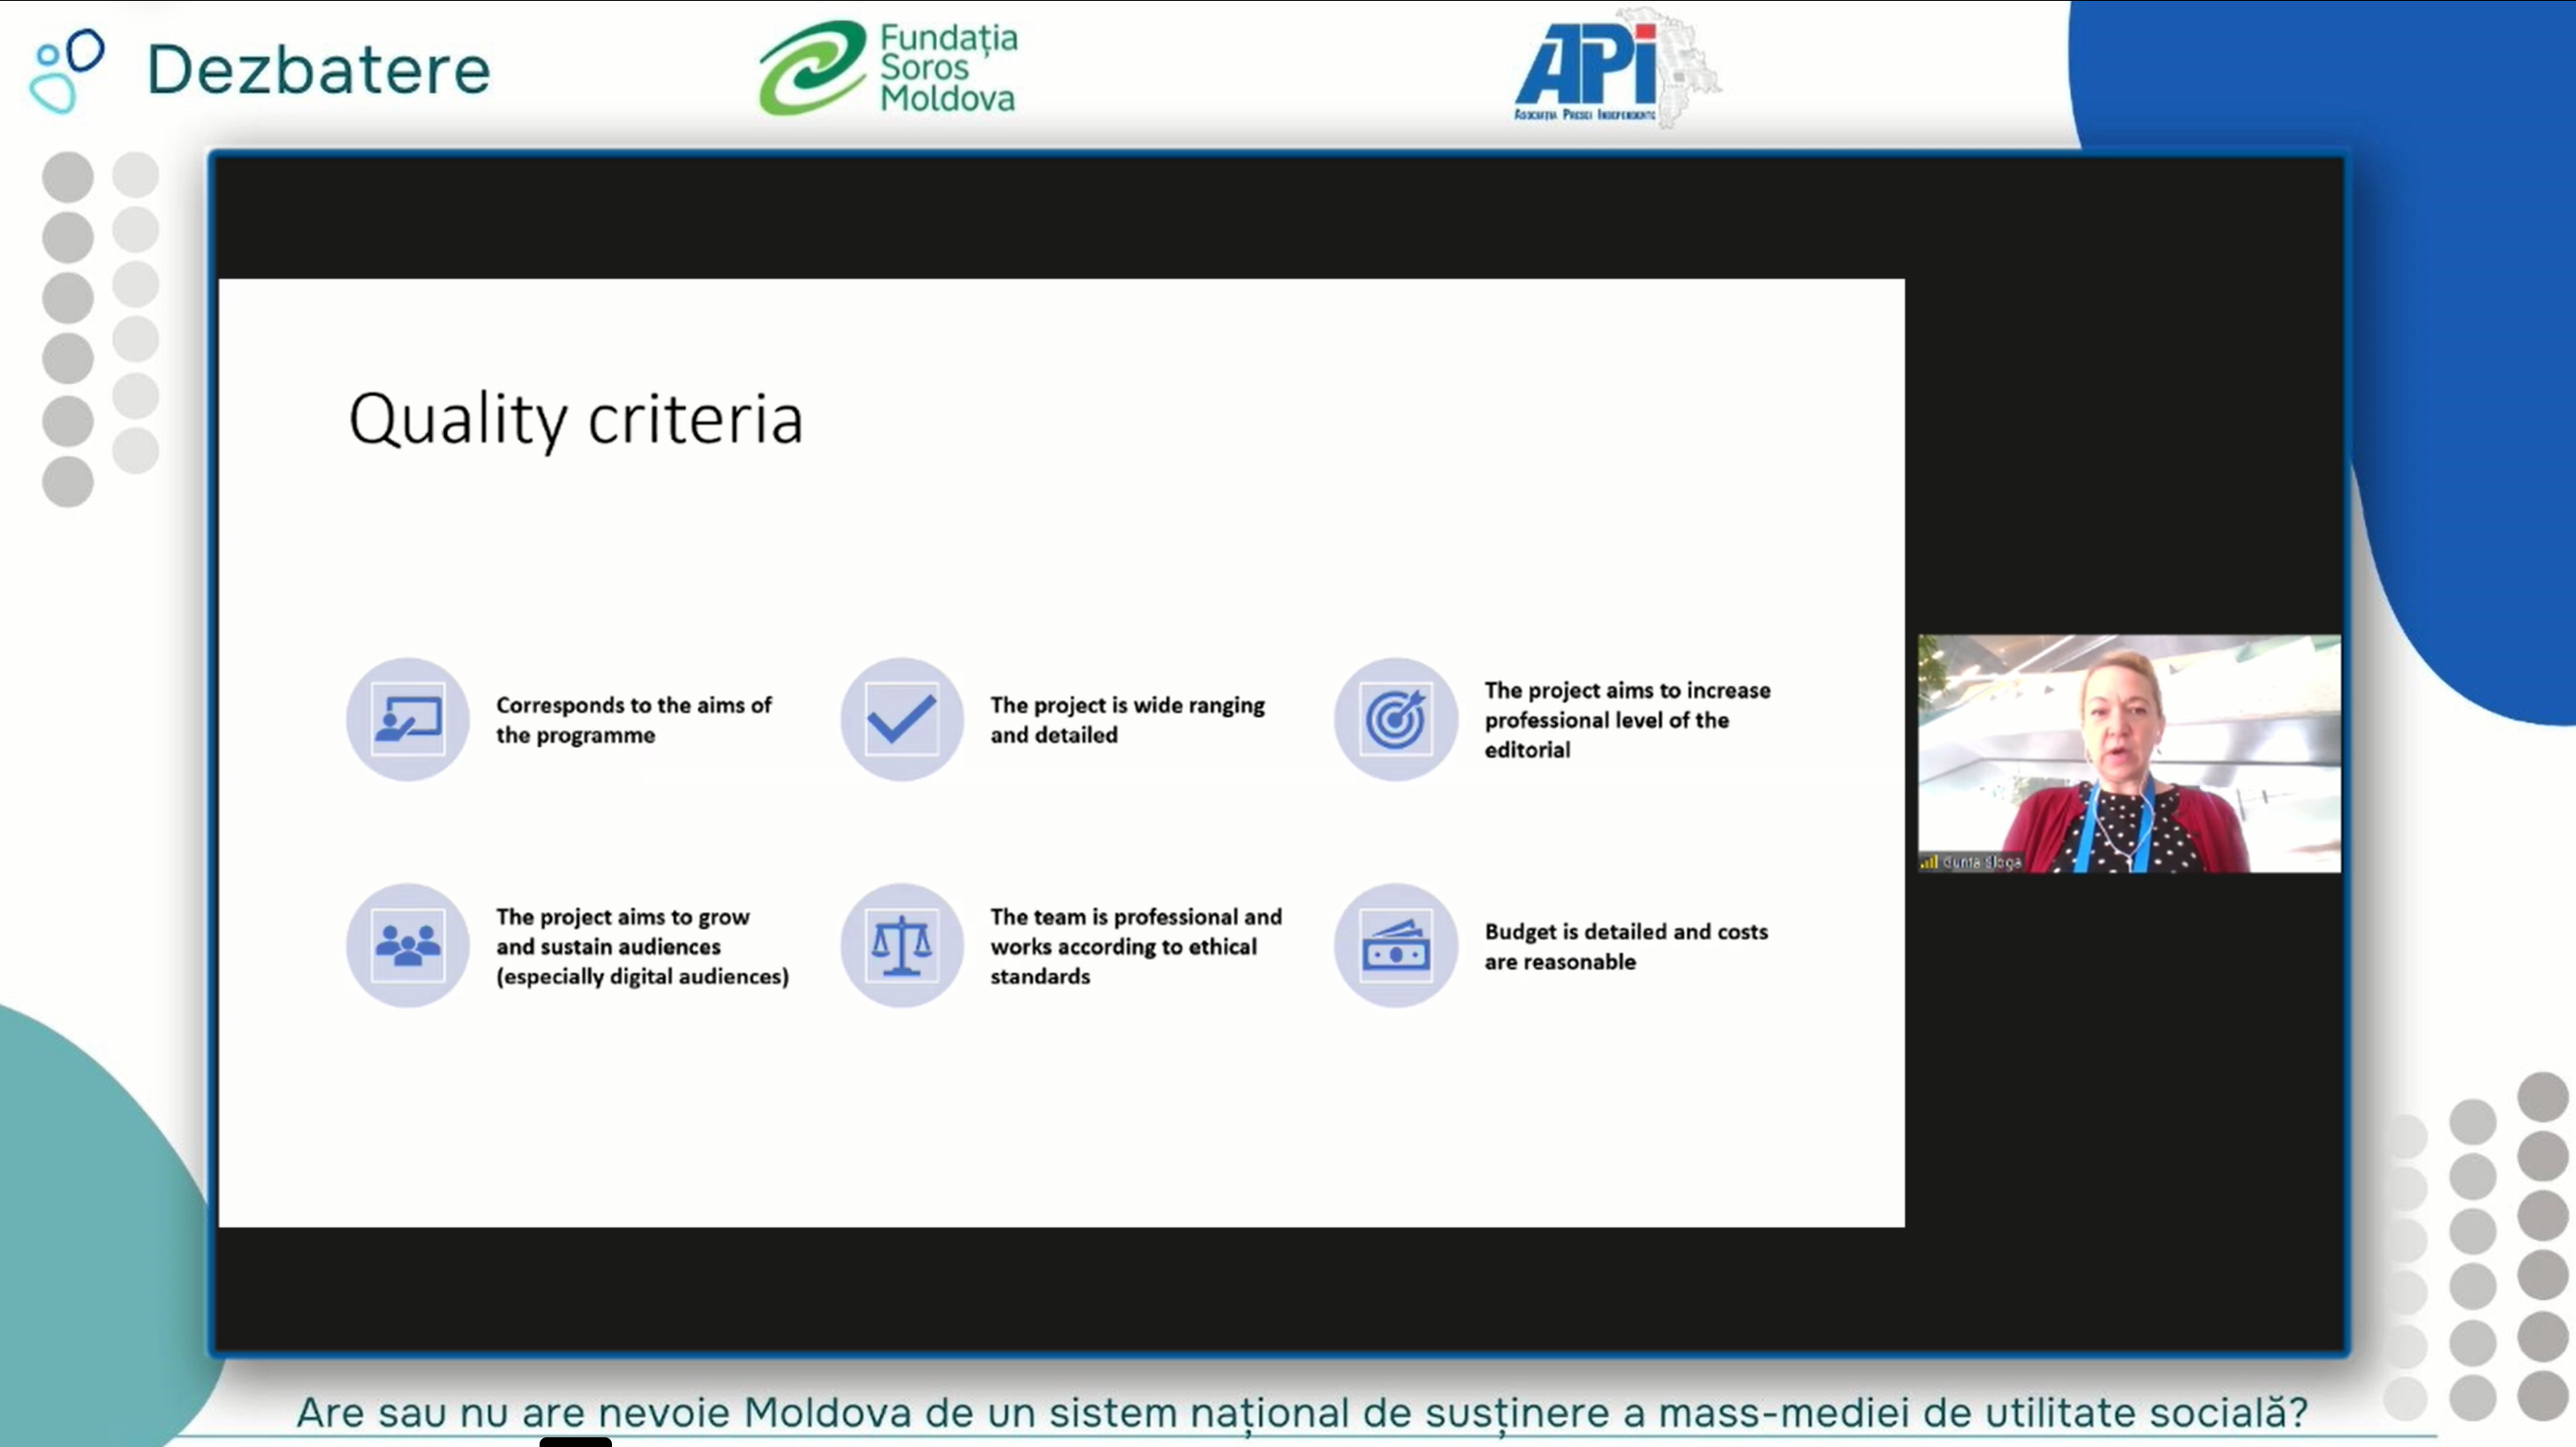Click the target bullseye icon on the slide

(x=1395, y=719)
